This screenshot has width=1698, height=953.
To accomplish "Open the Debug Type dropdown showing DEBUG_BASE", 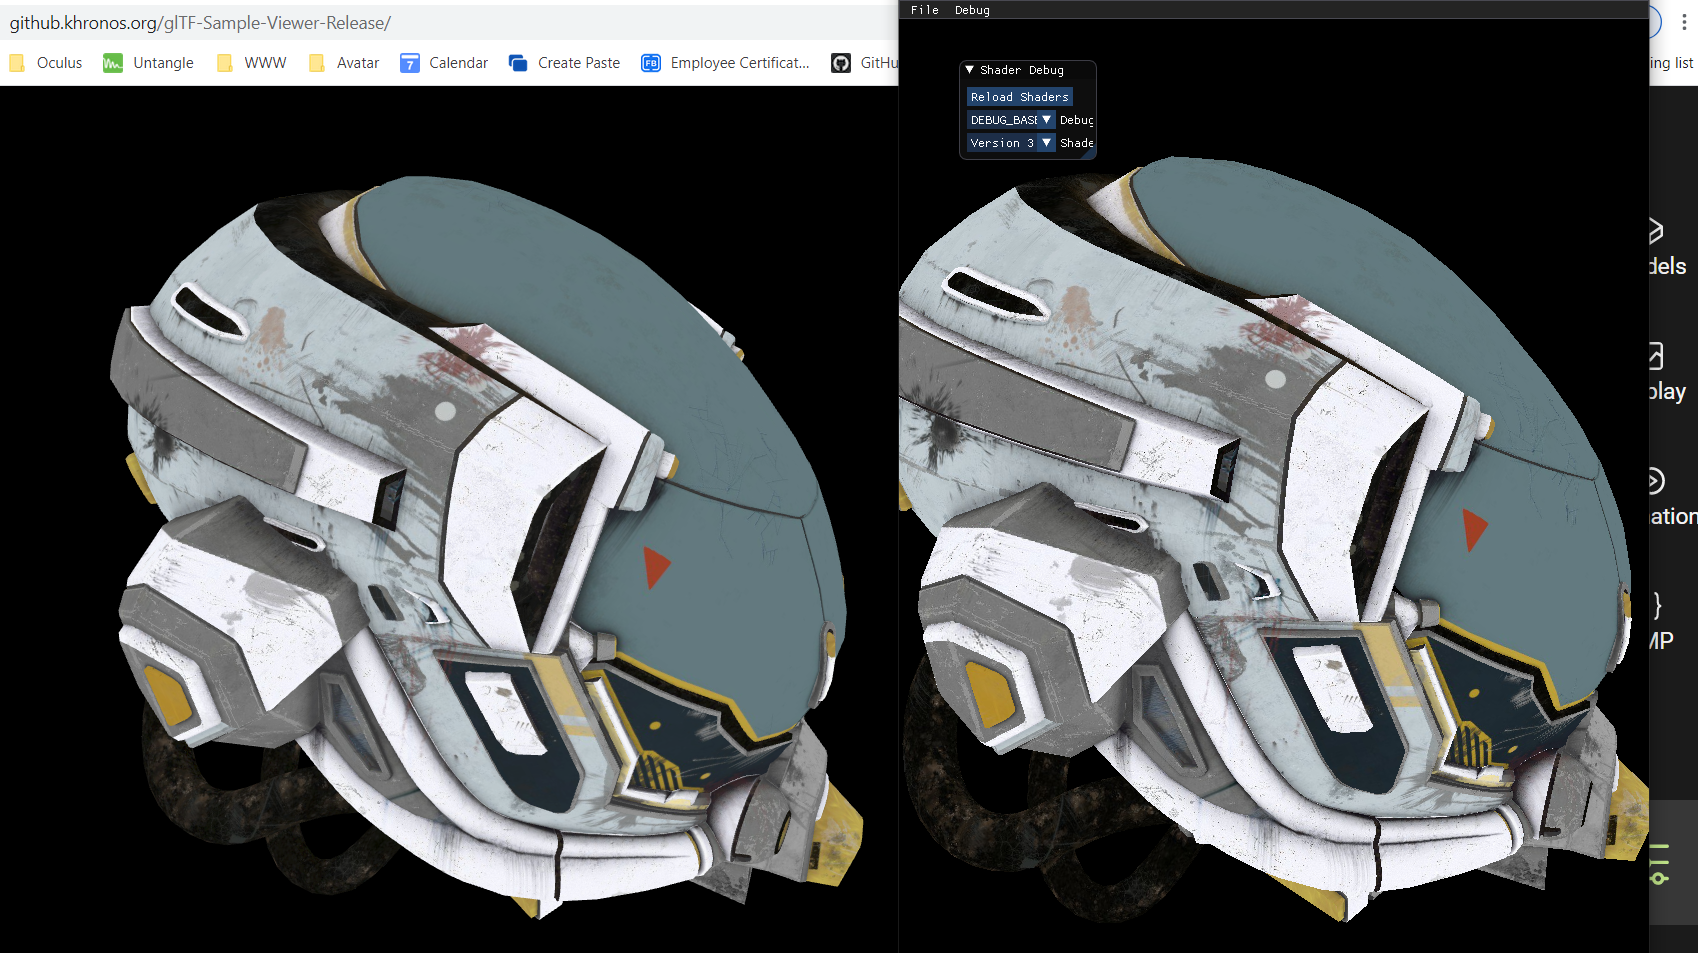I will pos(1010,119).
